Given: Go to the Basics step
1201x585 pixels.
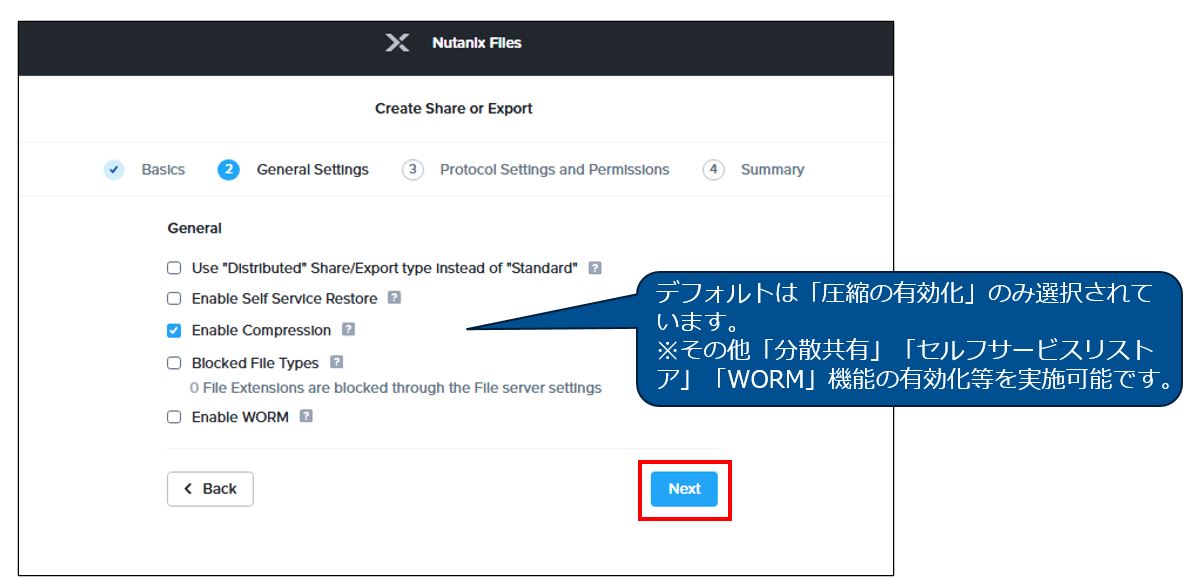Looking at the screenshot, I should click(x=163, y=169).
